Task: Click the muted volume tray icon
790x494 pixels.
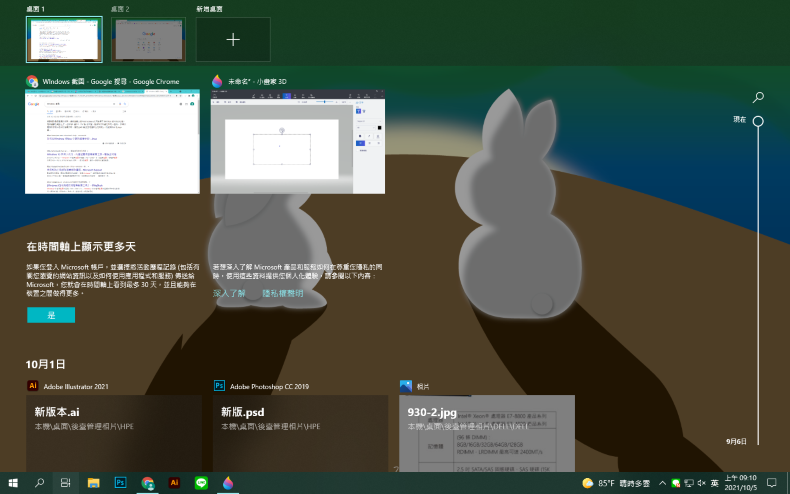Action: pos(701,483)
